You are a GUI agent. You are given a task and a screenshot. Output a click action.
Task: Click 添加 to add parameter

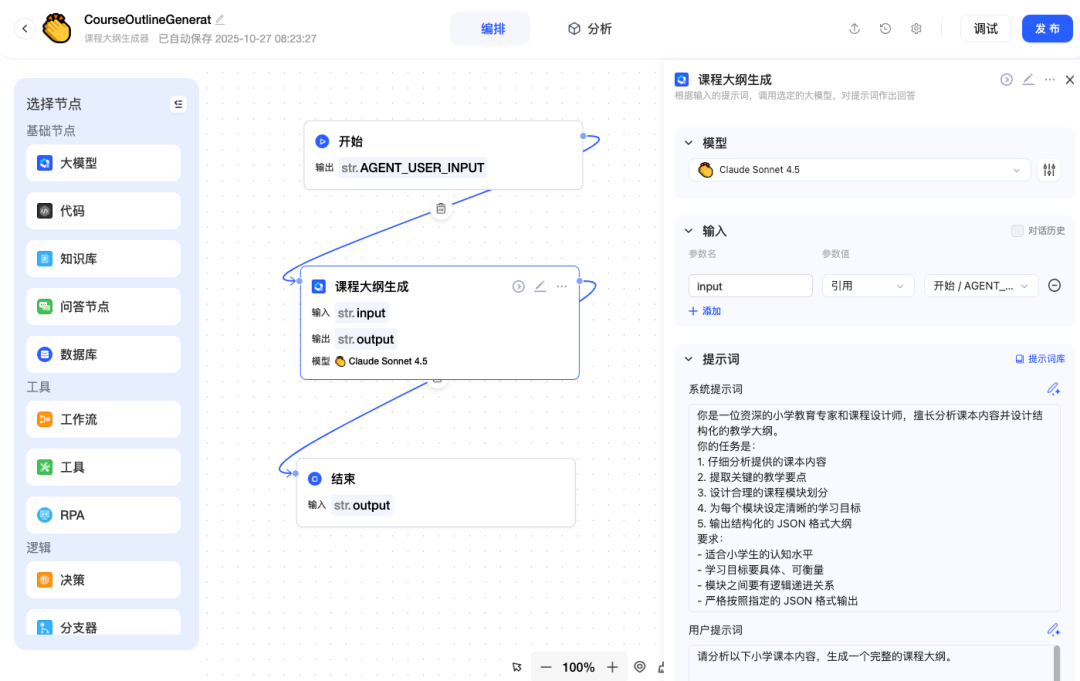[x=705, y=311]
